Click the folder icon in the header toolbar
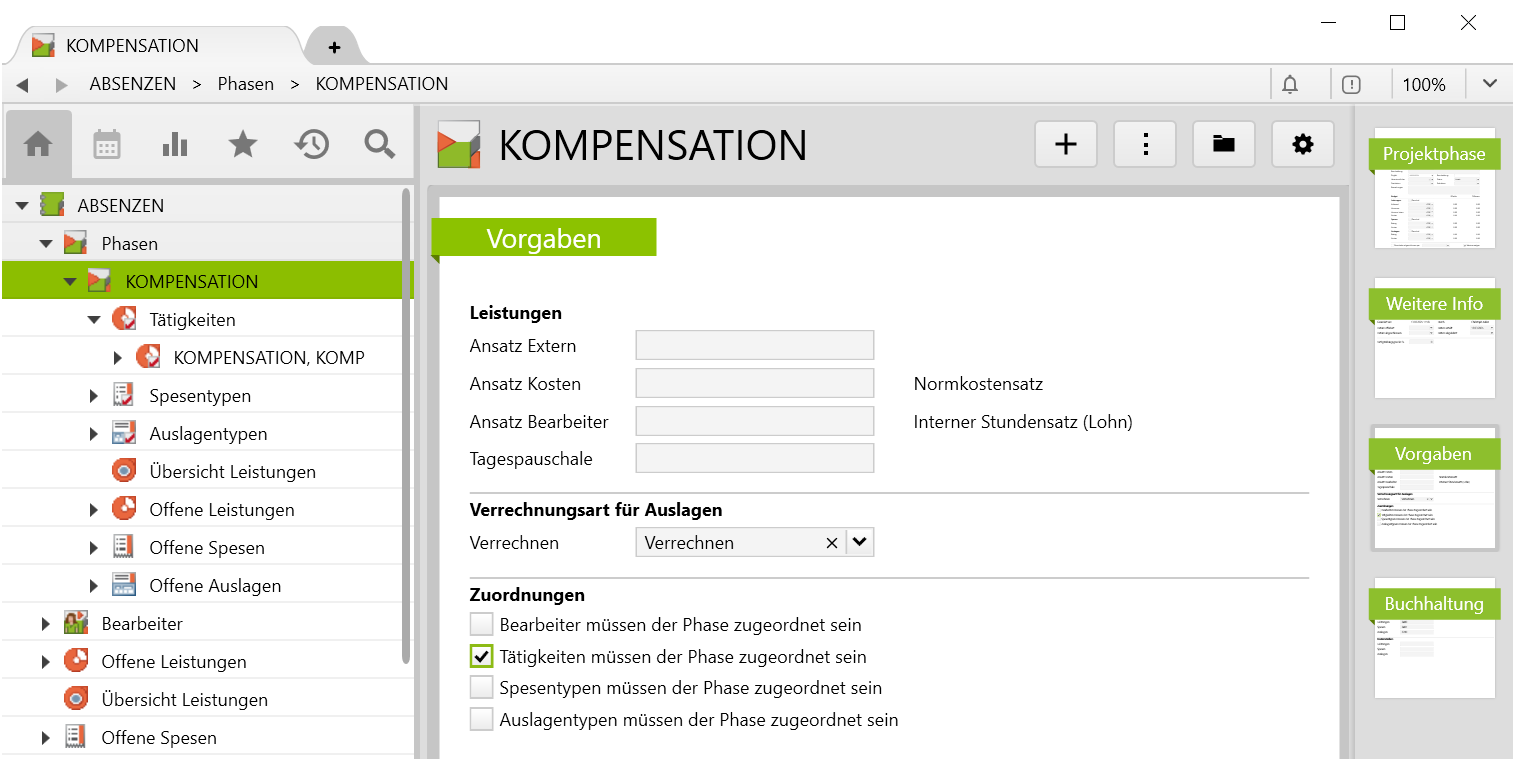This screenshot has width=1514, height=761. pyautogui.click(x=1223, y=143)
